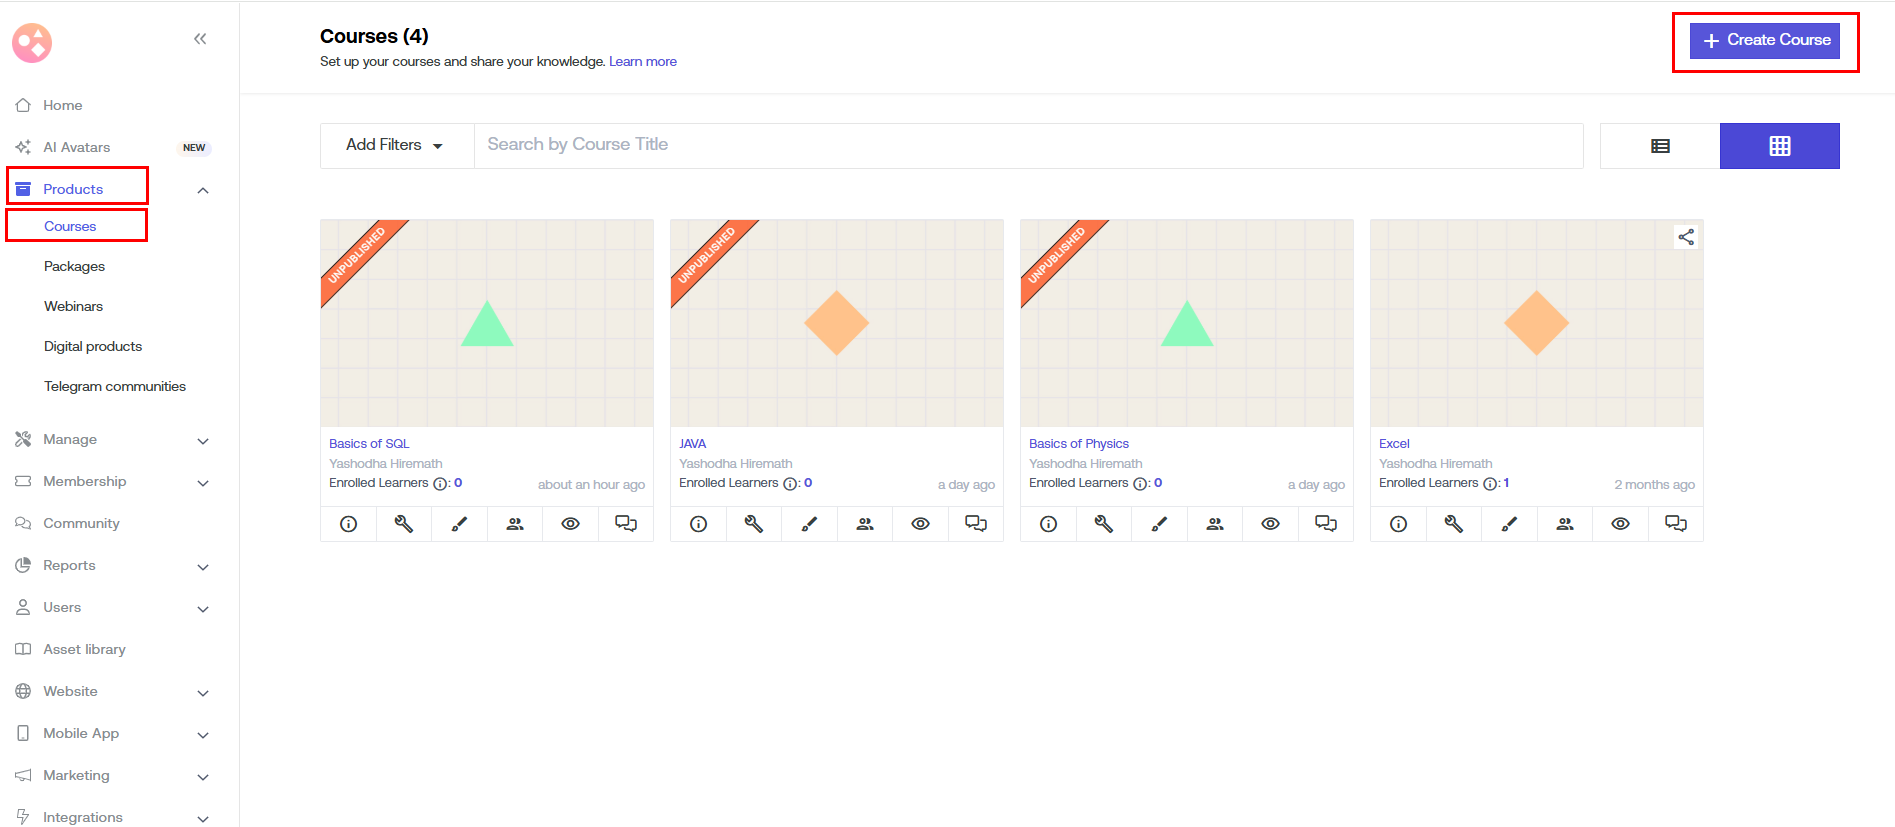Screen dimensions: 1895x827
Task: Open learners icon on Excel course
Action: pyautogui.click(x=1565, y=524)
